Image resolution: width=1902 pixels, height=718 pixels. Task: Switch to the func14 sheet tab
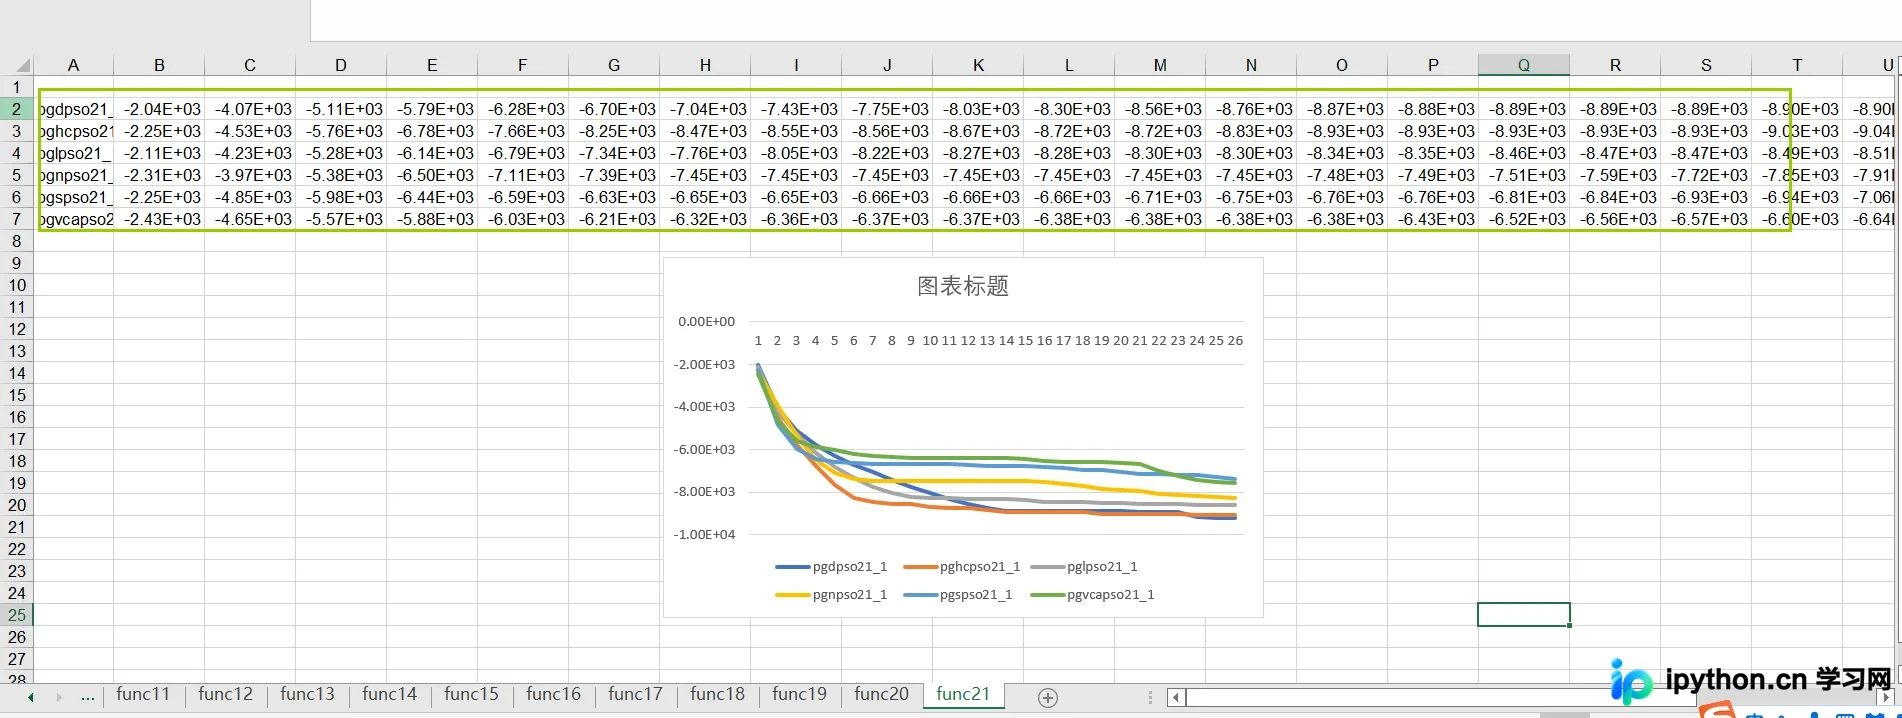tap(389, 694)
